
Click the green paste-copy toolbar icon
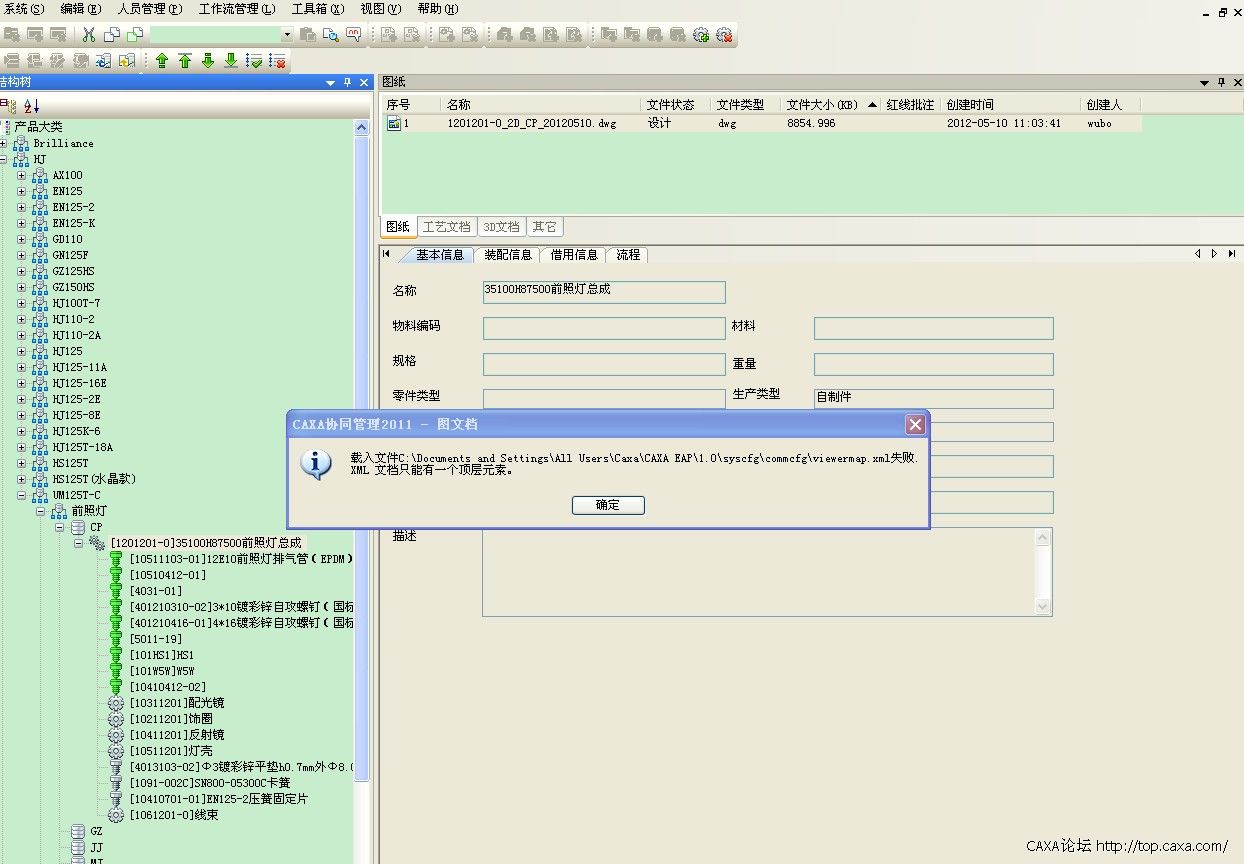135,34
